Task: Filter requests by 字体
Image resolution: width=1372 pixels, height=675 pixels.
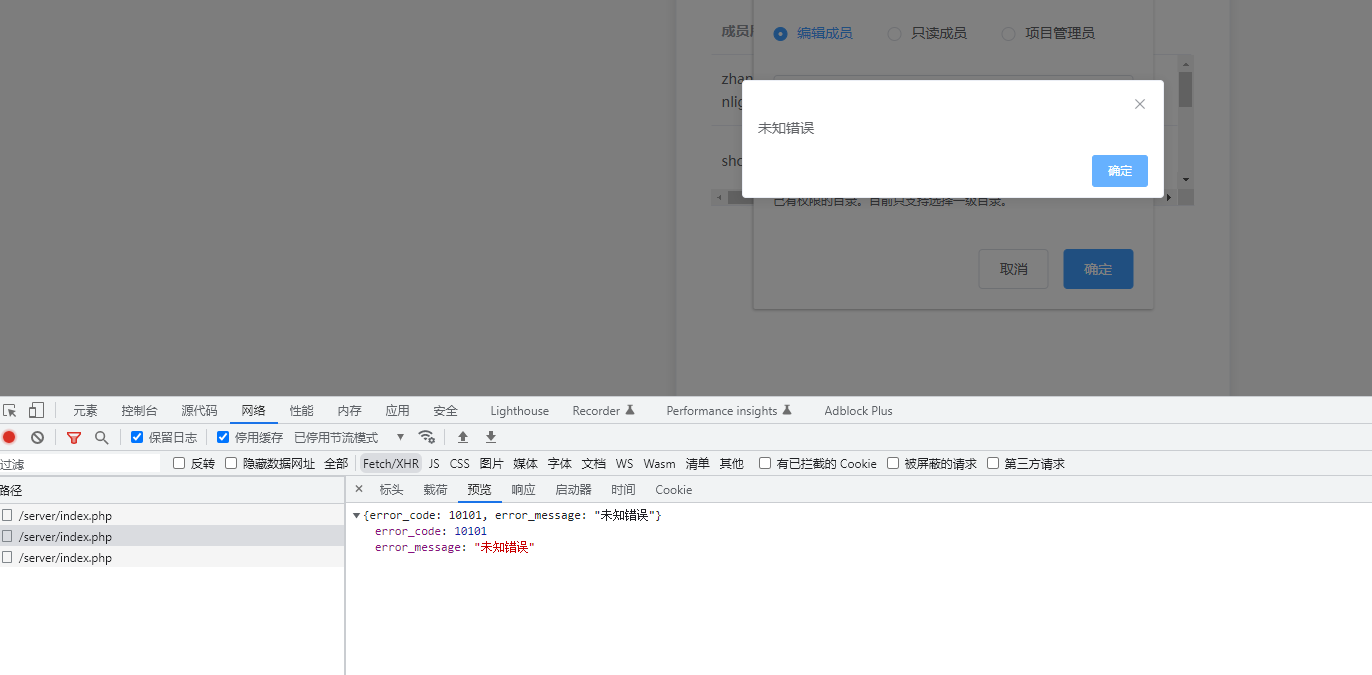Action: (x=559, y=463)
